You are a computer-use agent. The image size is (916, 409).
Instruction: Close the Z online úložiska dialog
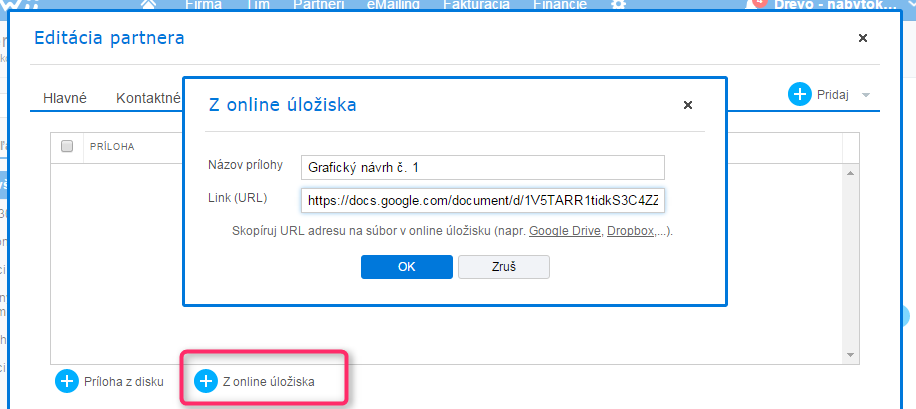point(688,105)
